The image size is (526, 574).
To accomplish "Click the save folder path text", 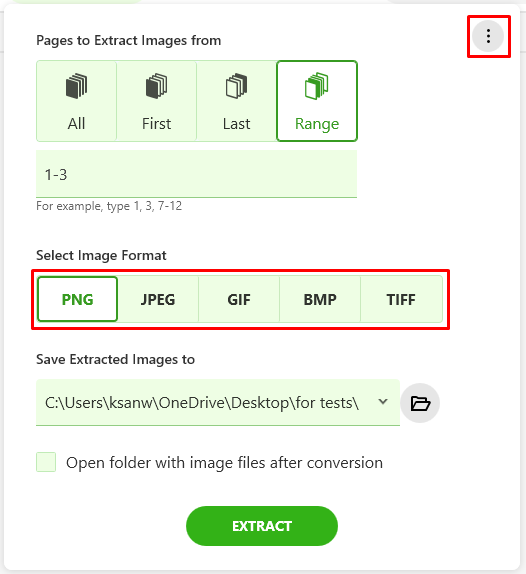I will (202, 403).
